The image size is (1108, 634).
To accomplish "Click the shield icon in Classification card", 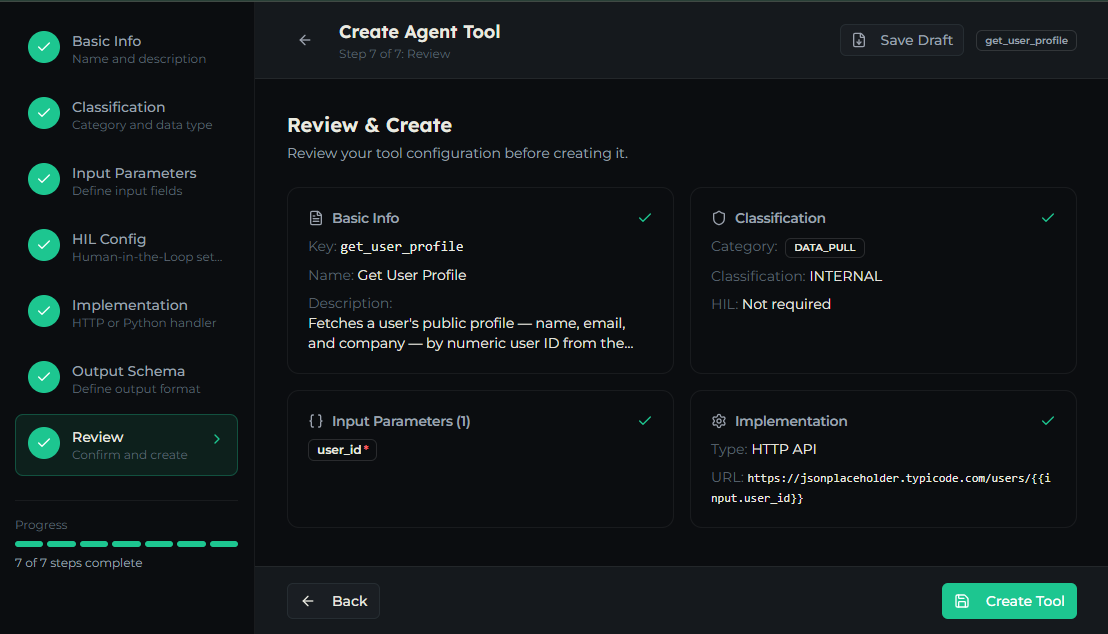I will (x=719, y=218).
